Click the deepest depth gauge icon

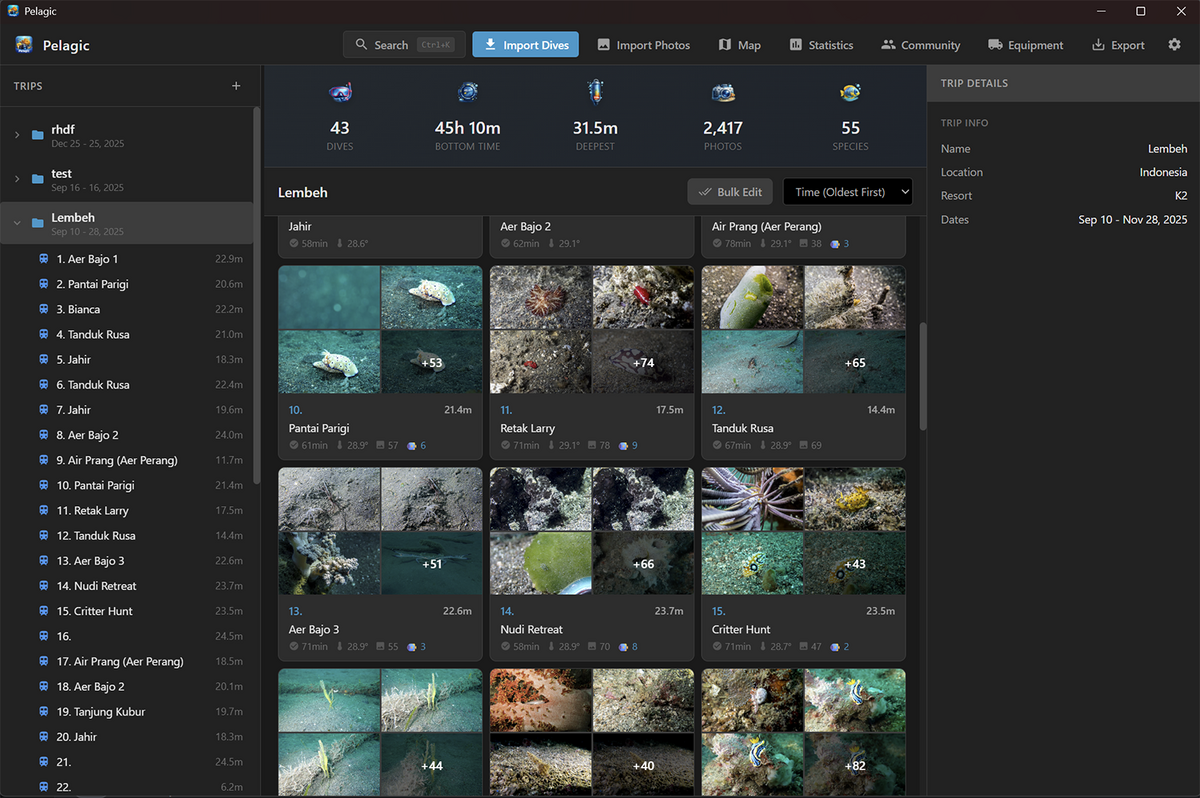(595, 93)
